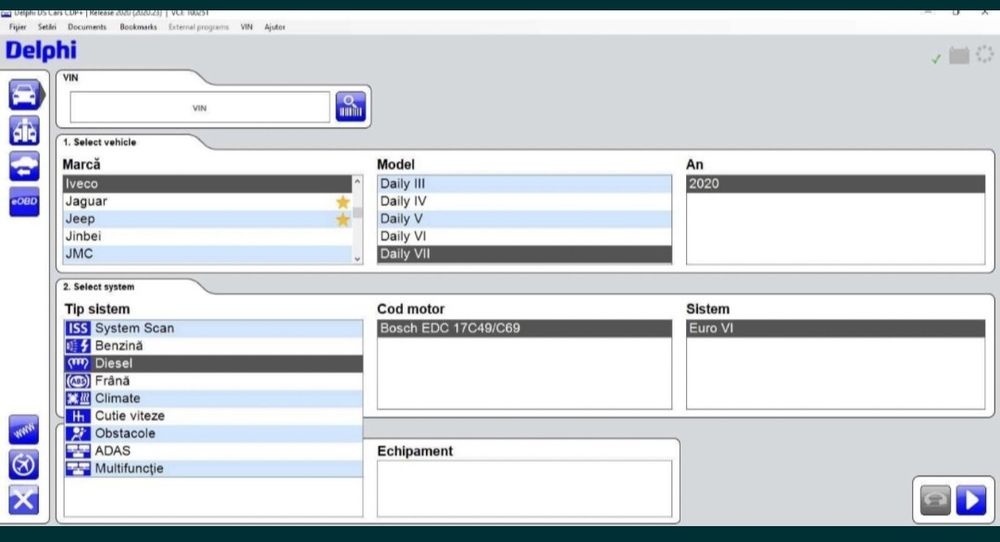1000x542 pixels.
Task: Click the car with arrow sidebar icon
Action: tap(24, 166)
